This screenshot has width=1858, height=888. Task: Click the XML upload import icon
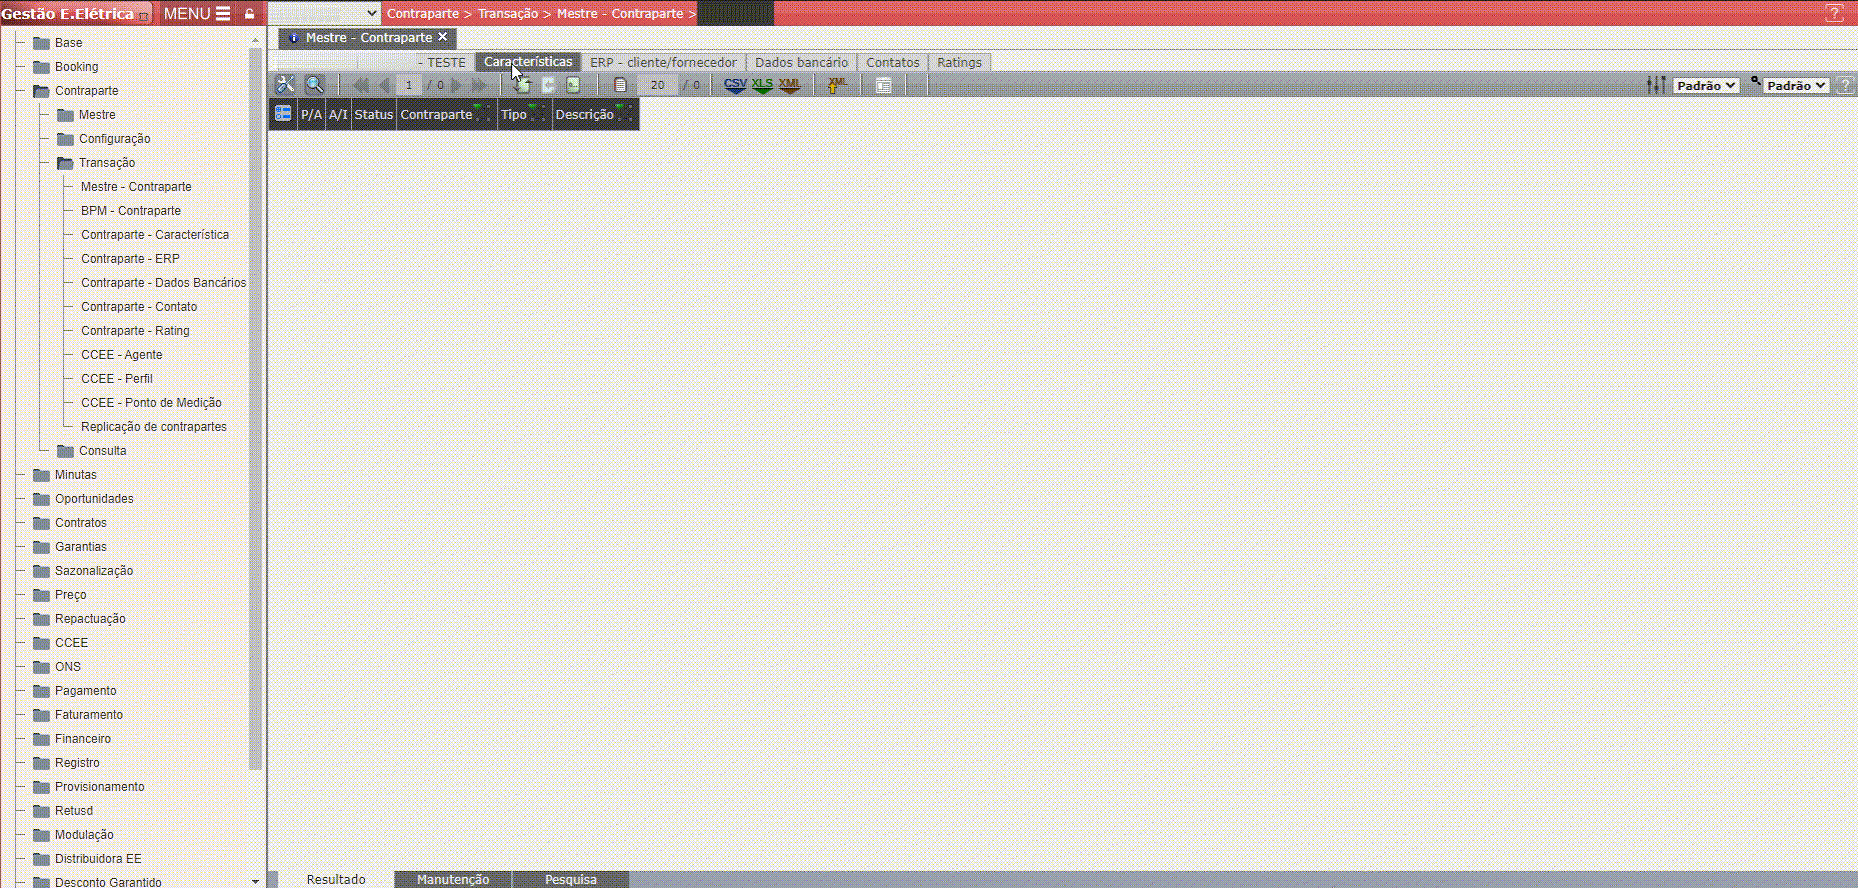pyautogui.click(x=837, y=85)
